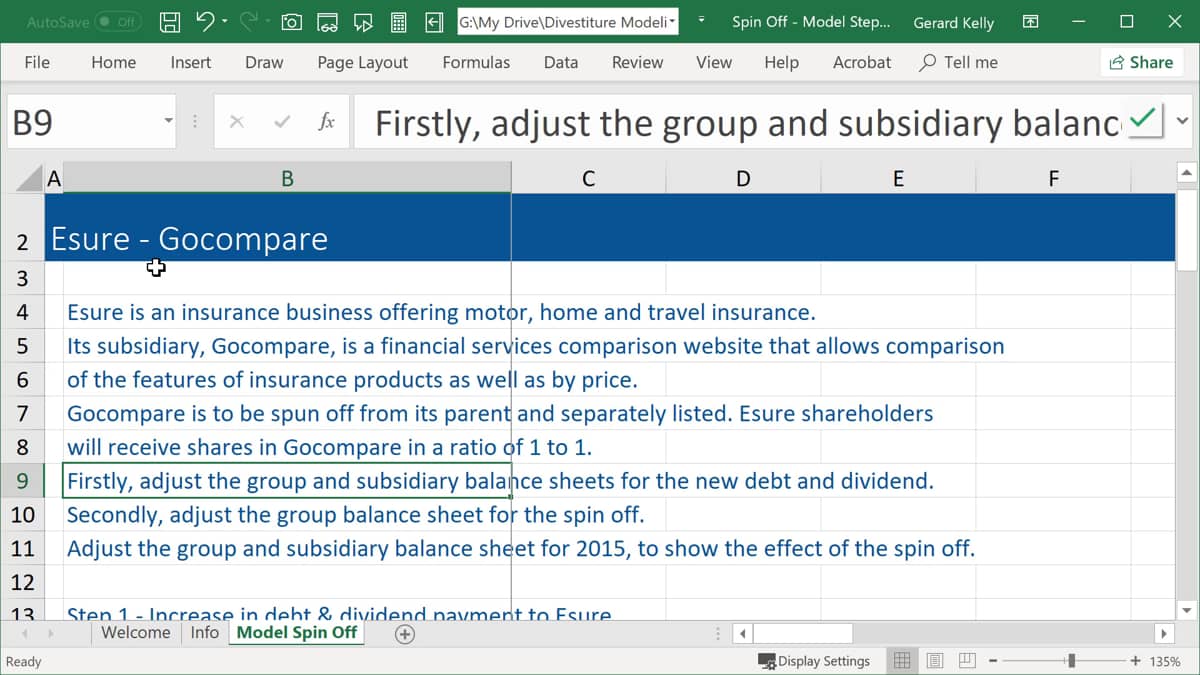Viewport: 1200px width, 675px height.
Task: Switch to the Formulas ribbon tab
Action: pyautogui.click(x=476, y=62)
